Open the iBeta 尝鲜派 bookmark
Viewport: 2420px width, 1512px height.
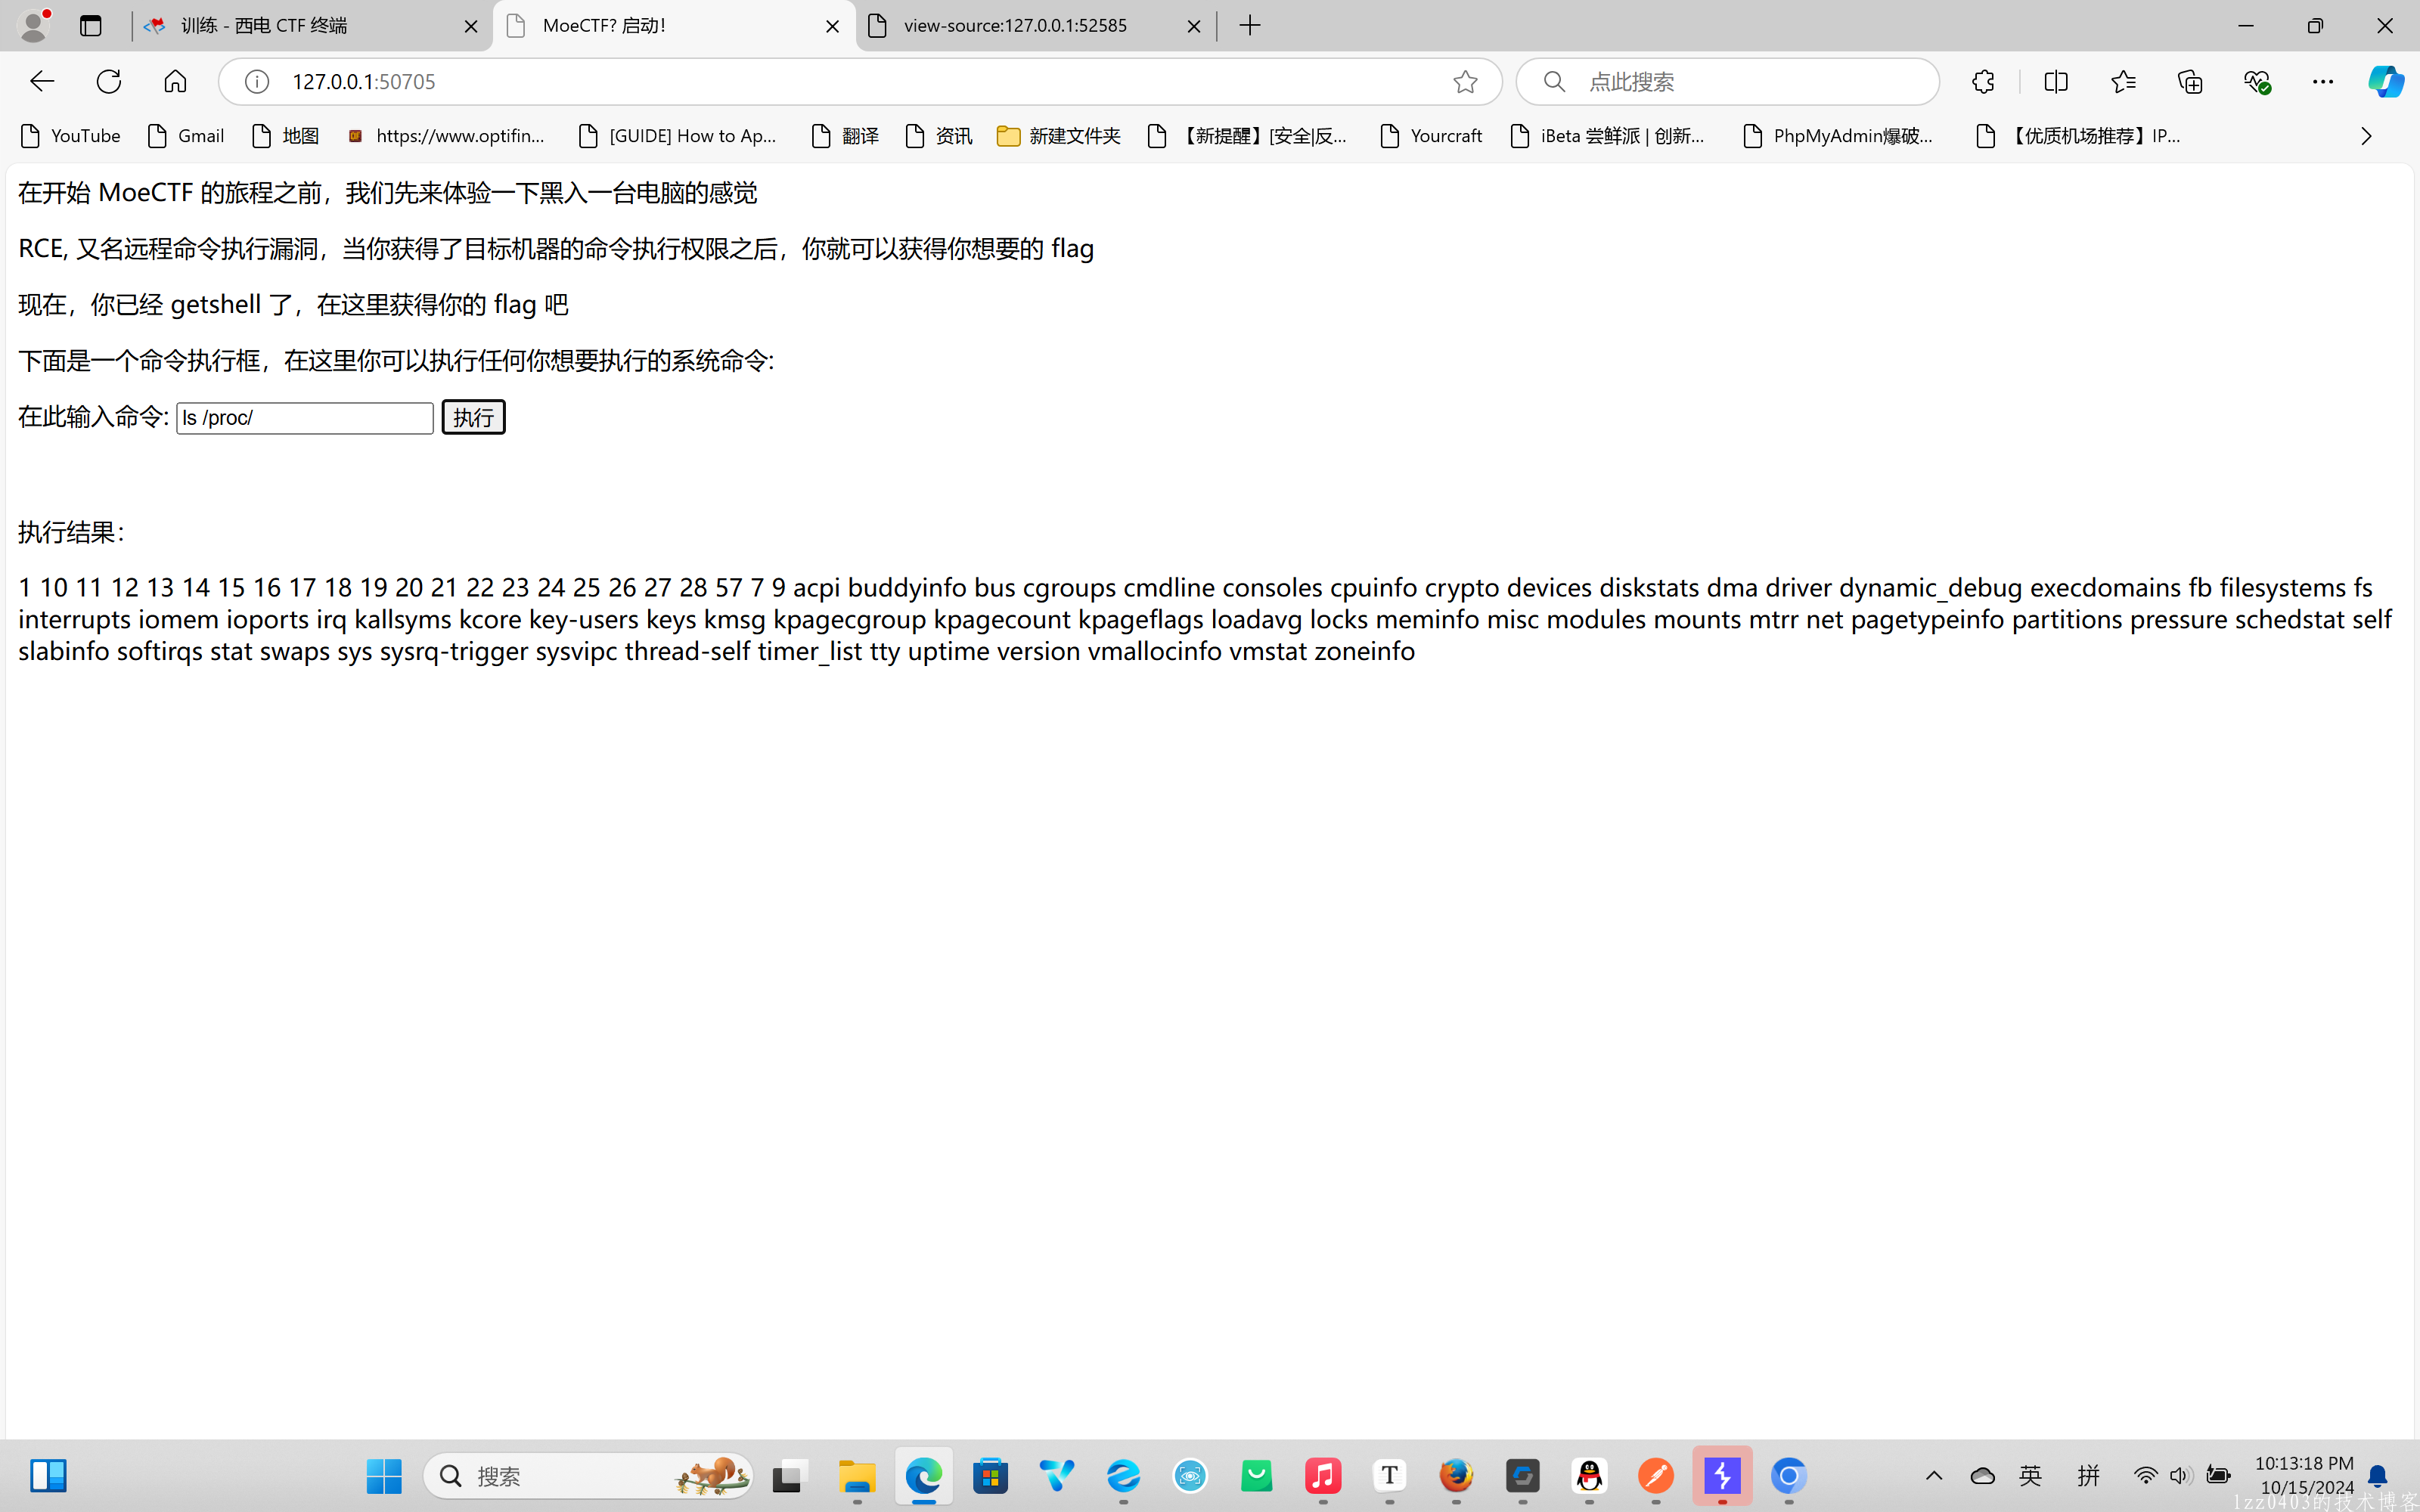(x=1608, y=136)
